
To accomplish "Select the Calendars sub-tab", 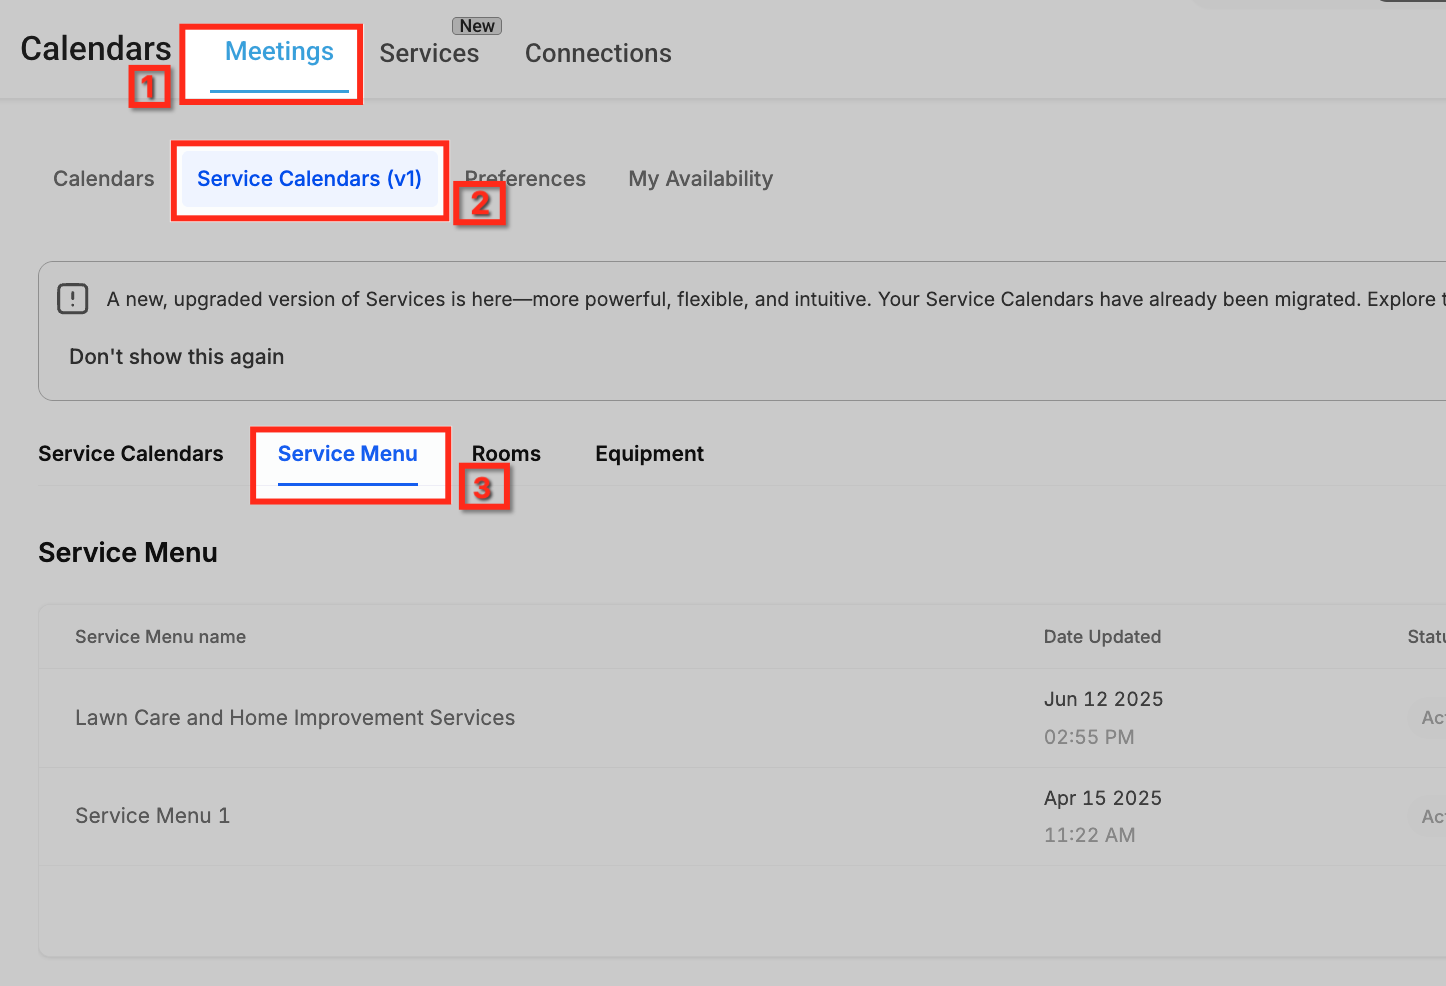I will (104, 178).
